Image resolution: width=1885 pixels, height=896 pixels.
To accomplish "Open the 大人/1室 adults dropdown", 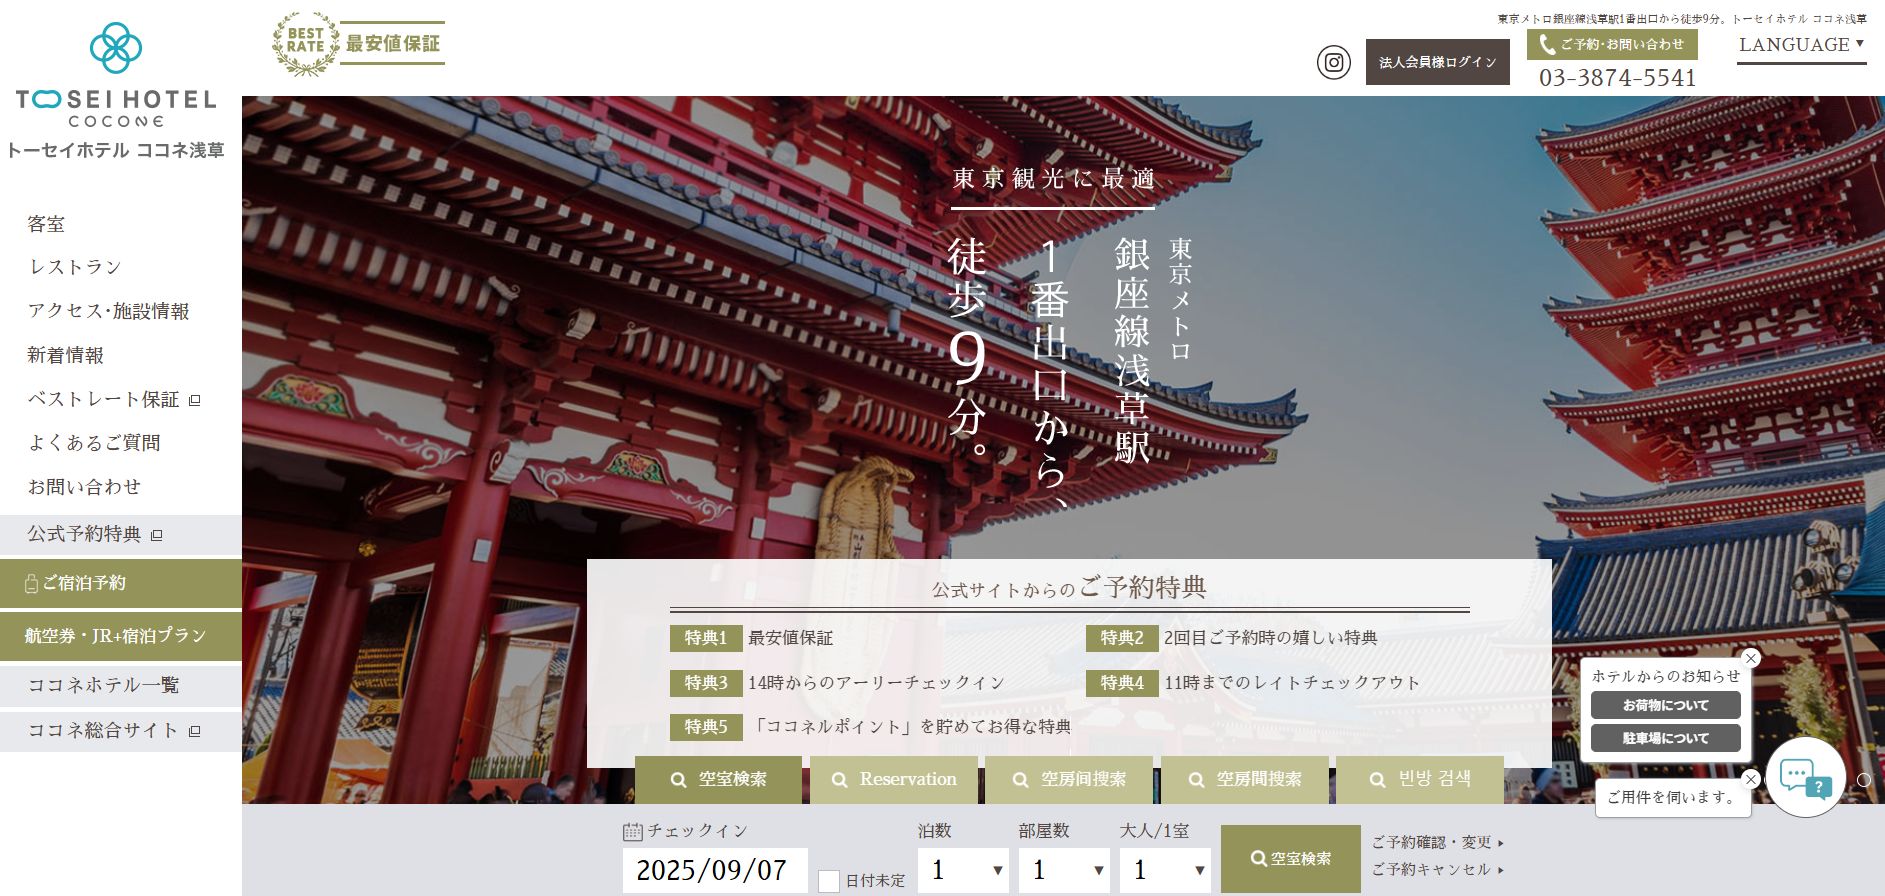I will pyautogui.click(x=1165, y=870).
